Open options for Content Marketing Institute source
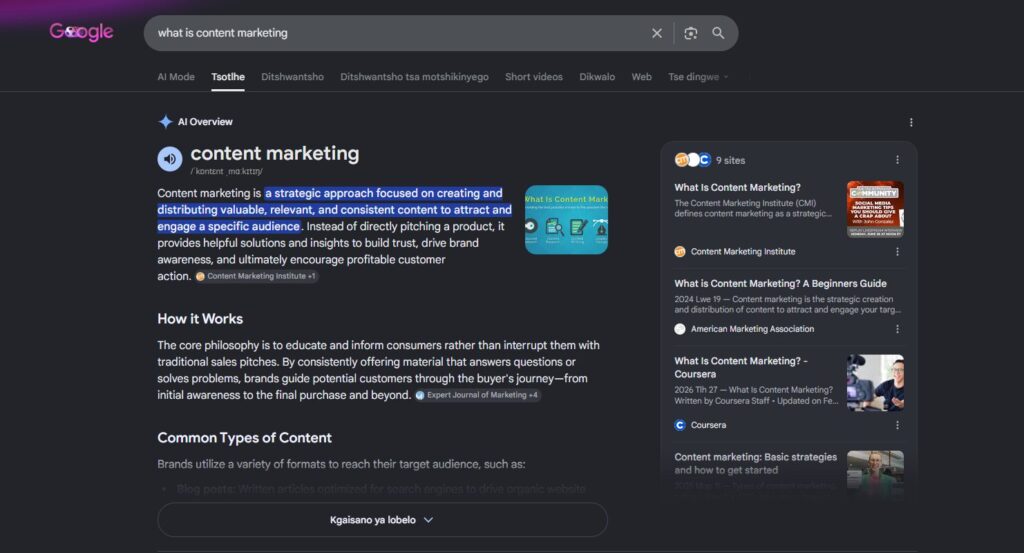Screen dimensions: 1024x553 coord(897,251)
